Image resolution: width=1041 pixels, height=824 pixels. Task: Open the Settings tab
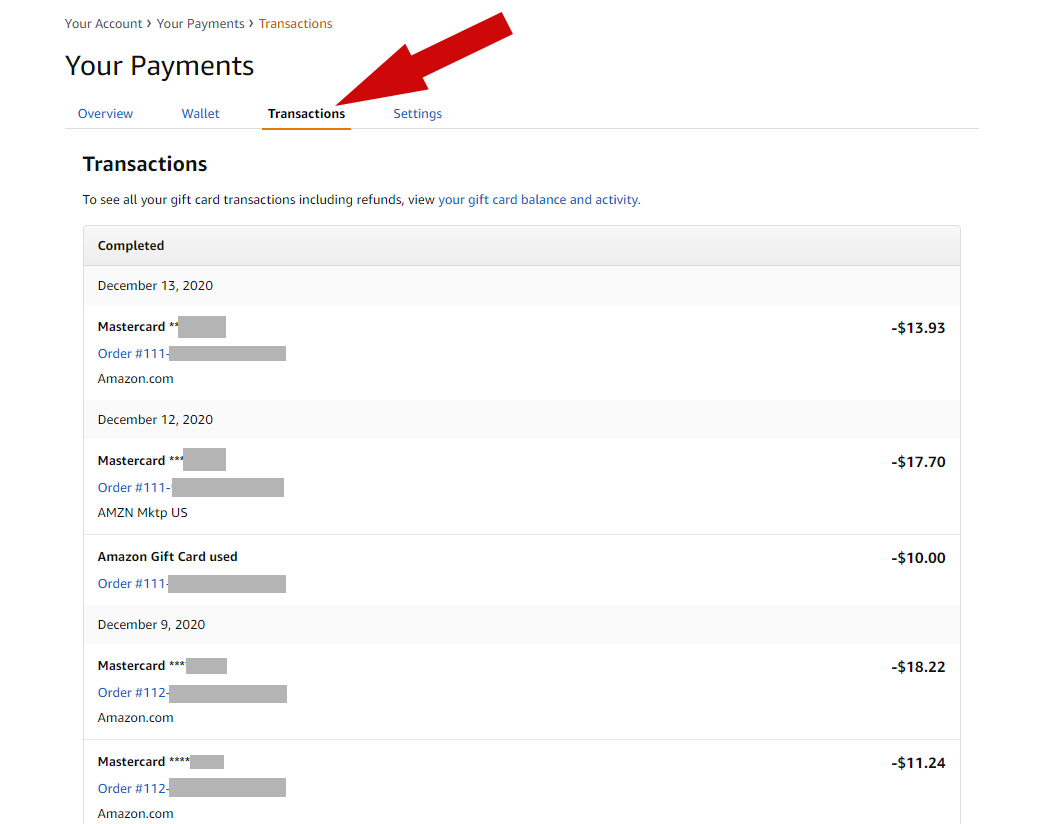coord(417,113)
